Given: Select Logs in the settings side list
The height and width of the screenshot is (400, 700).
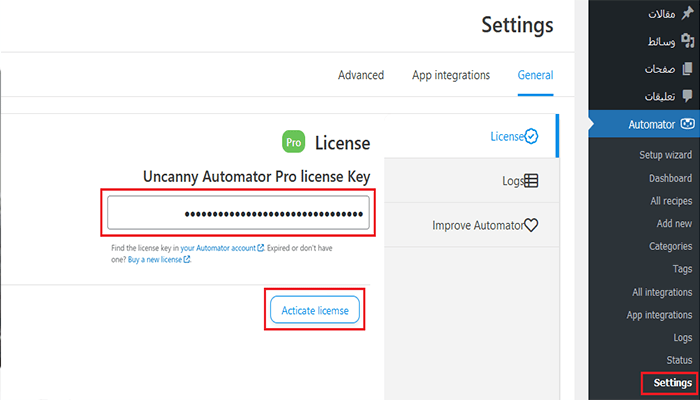Looking at the screenshot, I should [471, 181].
